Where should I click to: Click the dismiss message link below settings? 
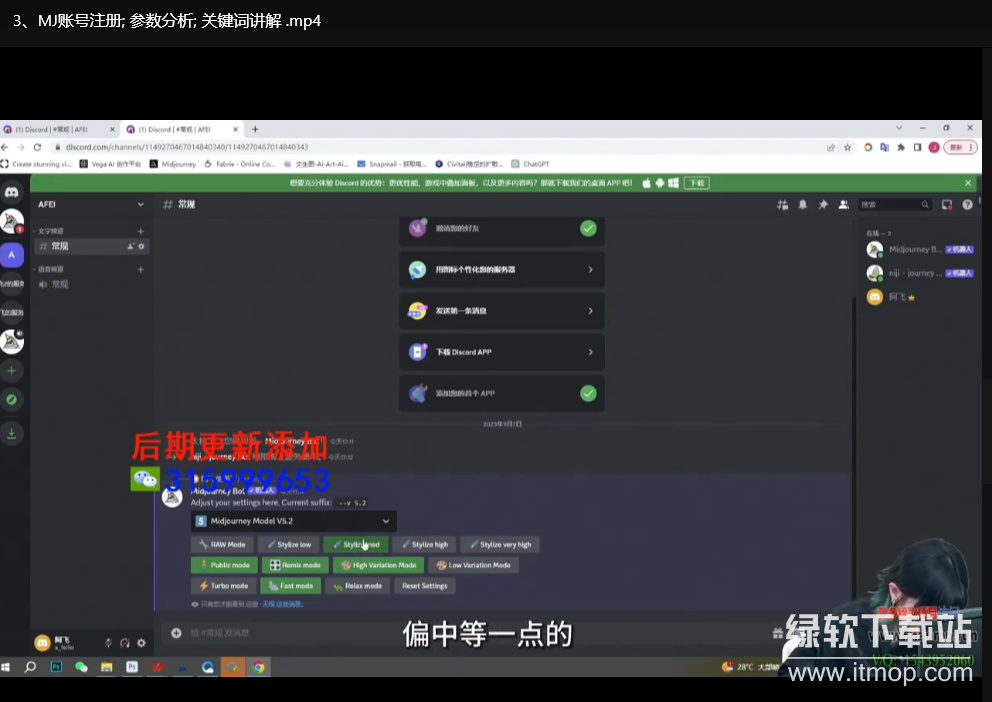[x=282, y=604]
